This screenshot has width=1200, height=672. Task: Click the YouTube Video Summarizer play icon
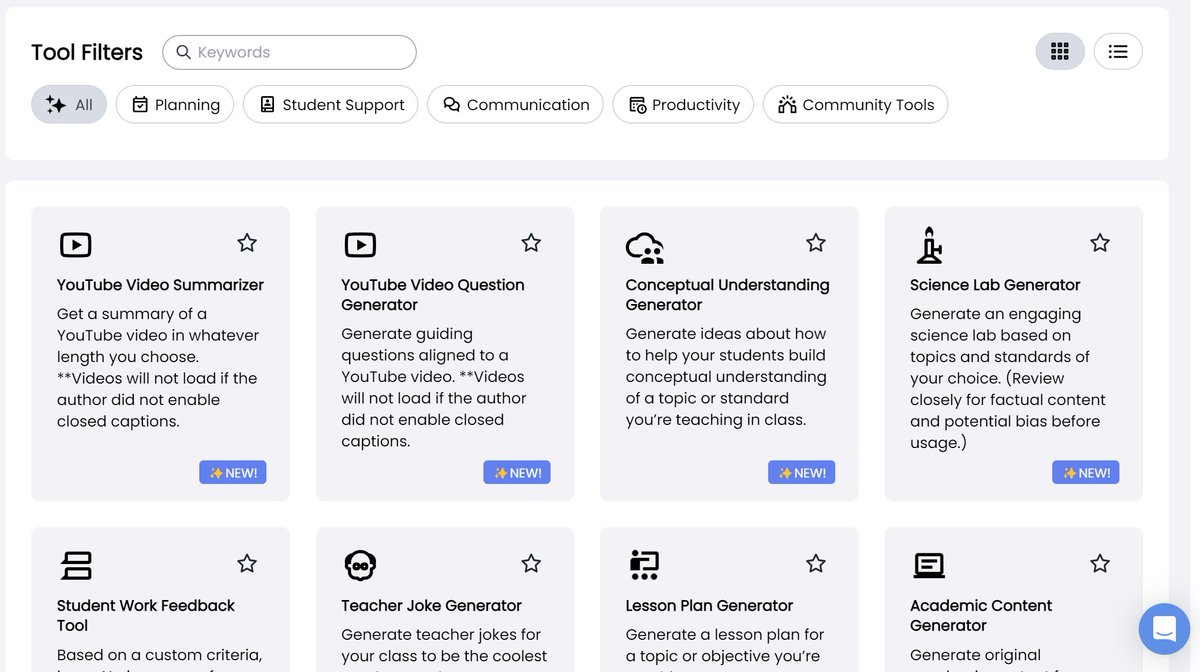76,244
